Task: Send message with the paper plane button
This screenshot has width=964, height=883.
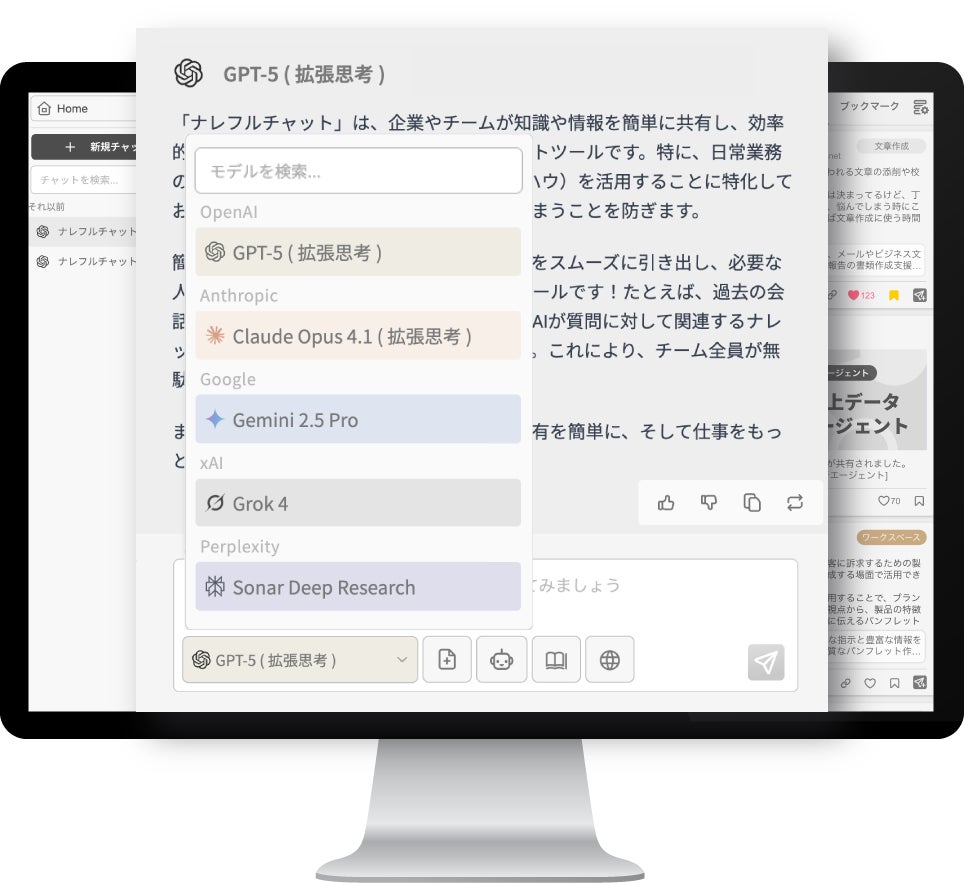Action: (x=766, y=662)
